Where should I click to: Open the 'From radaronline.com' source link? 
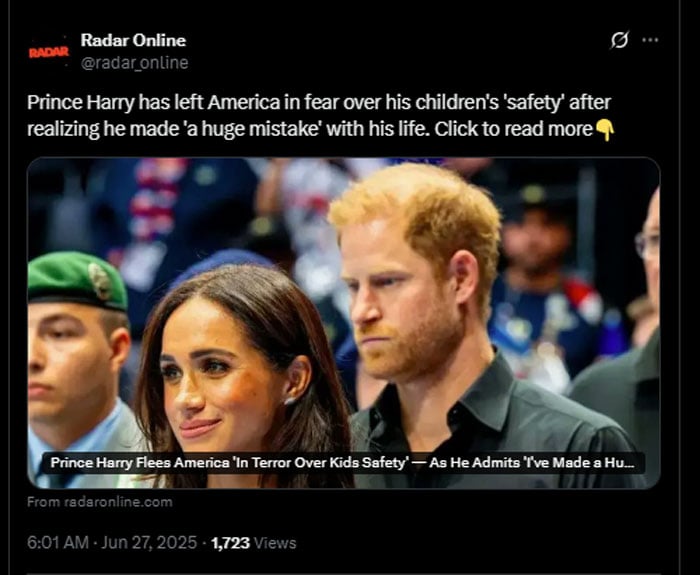point(100,502)
